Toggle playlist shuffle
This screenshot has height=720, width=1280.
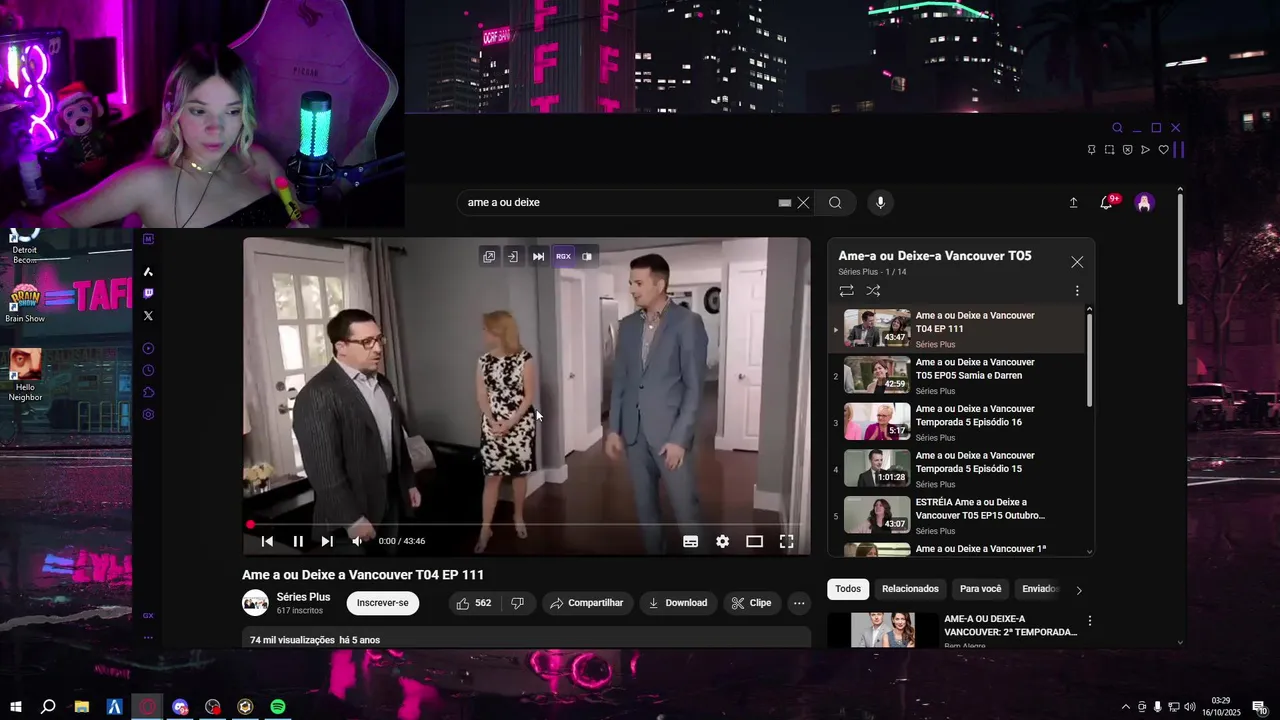pos(873,291)
